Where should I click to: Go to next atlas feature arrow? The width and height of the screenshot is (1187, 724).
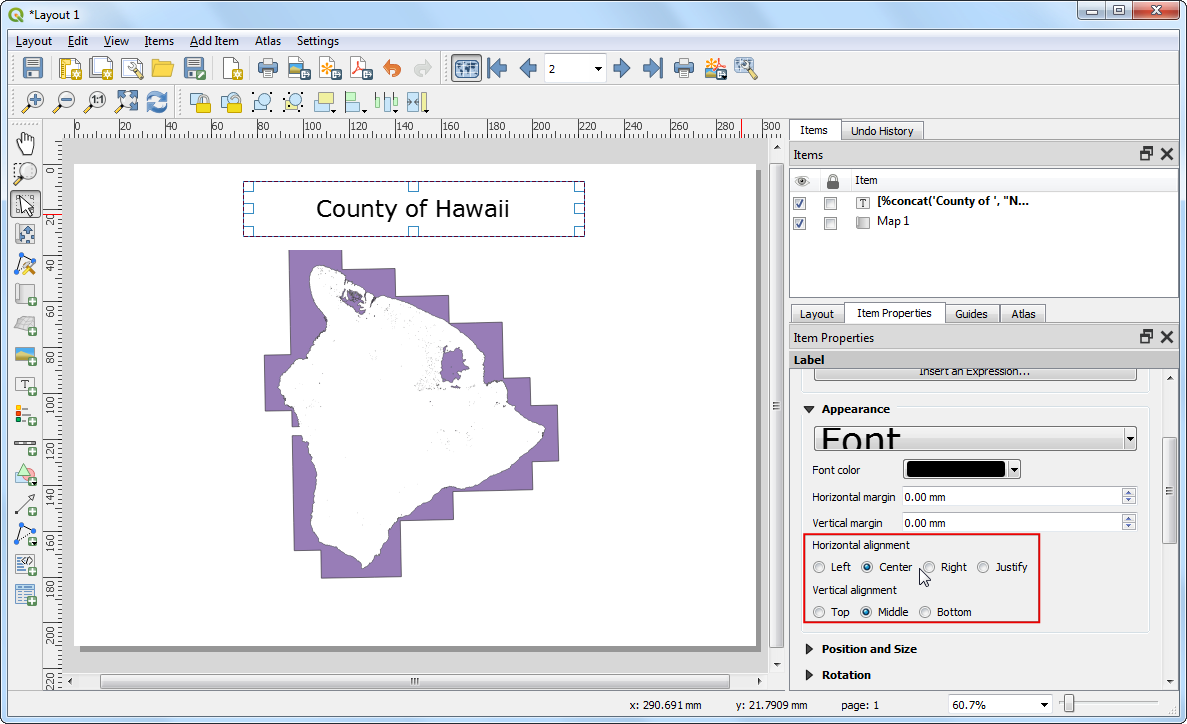(622, 68)
